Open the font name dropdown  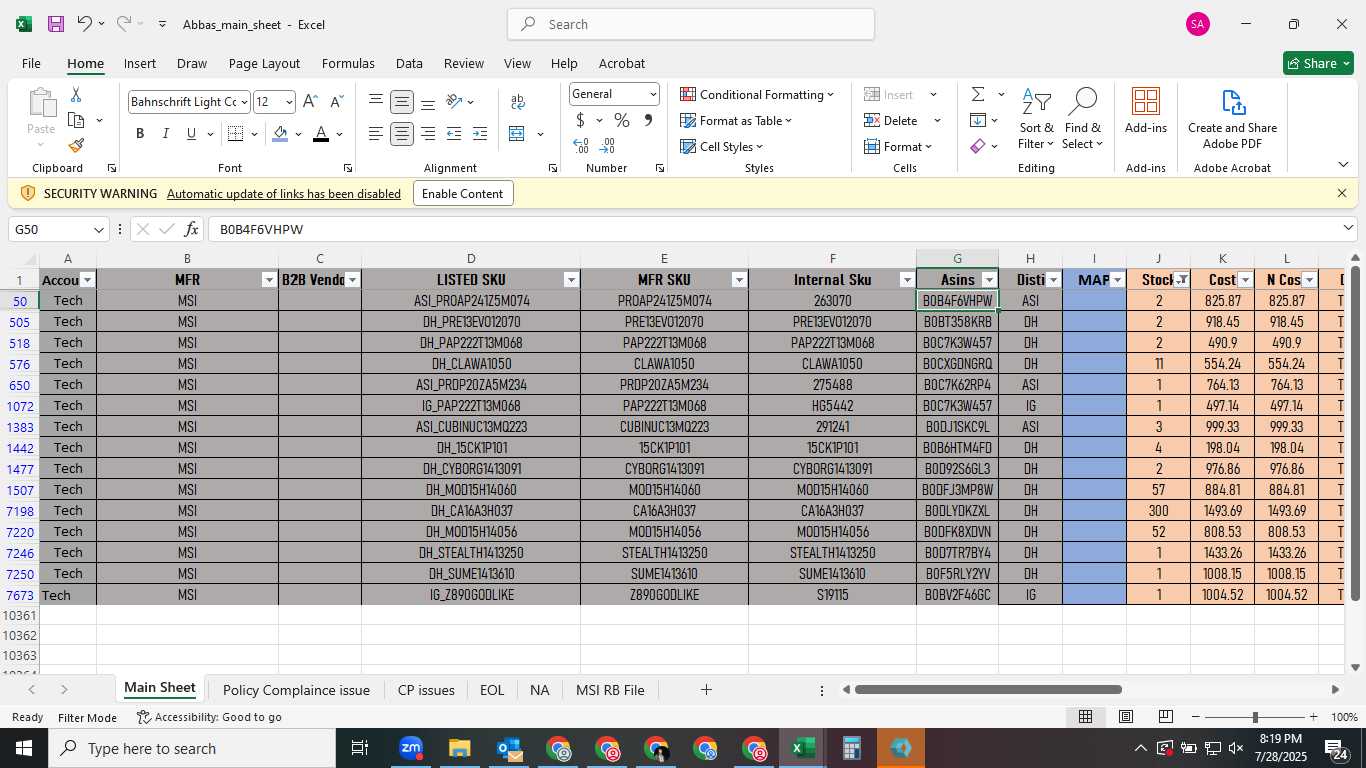[243, 102]
